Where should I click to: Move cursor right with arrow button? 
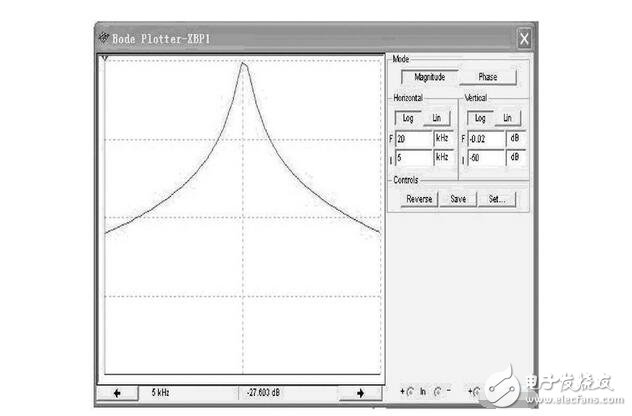pyautogui.click(x=357, y=393)
